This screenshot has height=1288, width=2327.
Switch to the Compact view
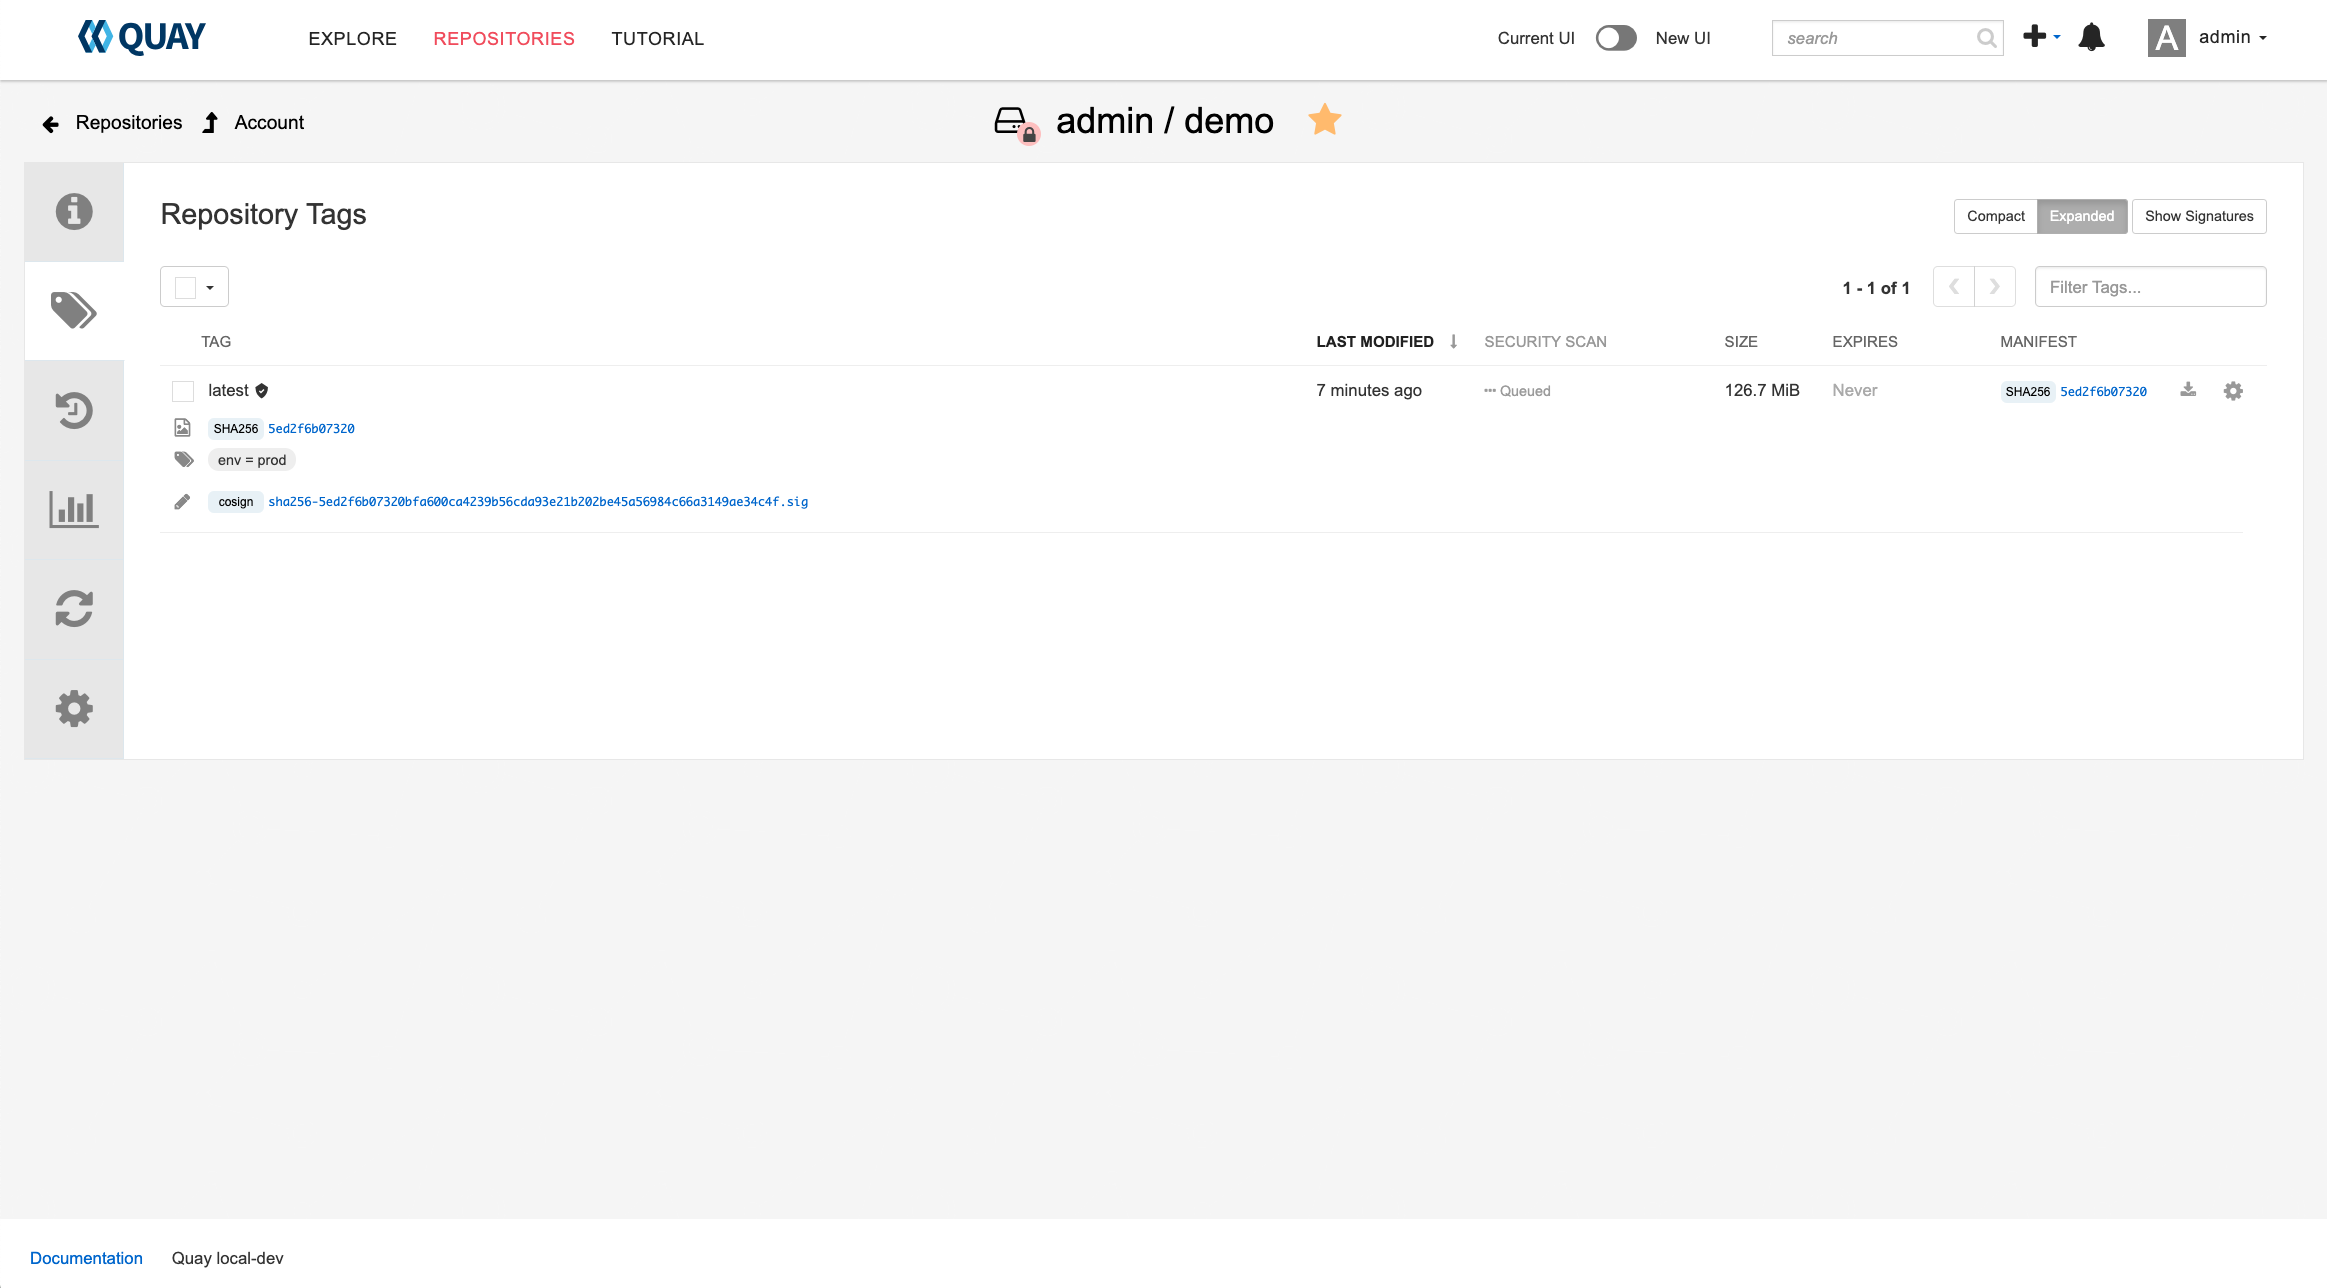click(x=1995, y=216)
